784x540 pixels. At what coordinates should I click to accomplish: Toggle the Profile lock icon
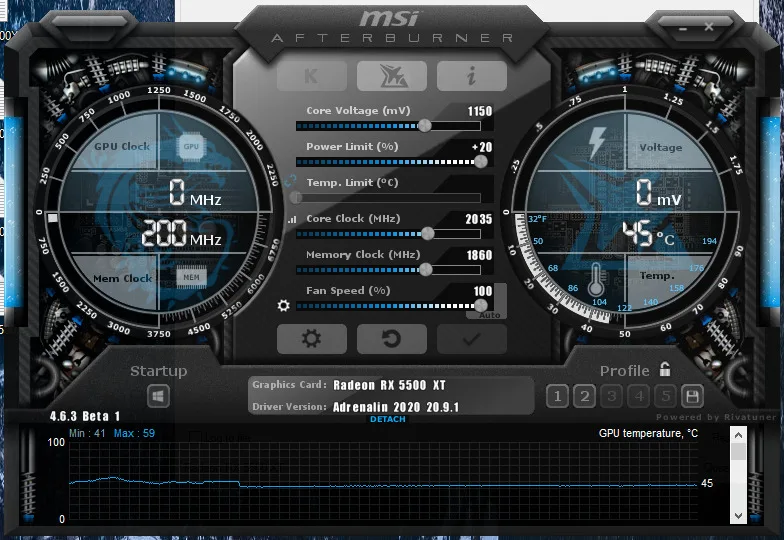tap(664, 369)
